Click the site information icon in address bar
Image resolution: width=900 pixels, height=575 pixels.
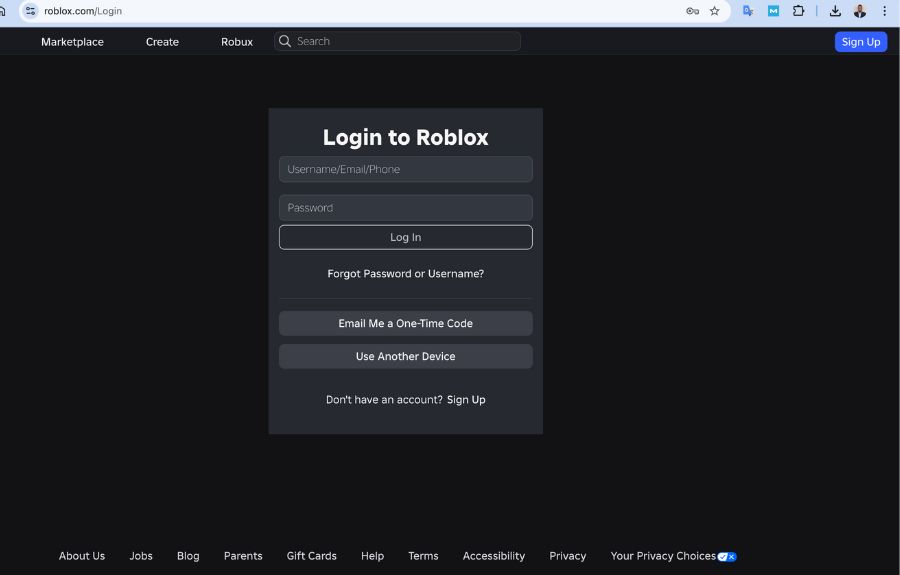[x=30, y=11]
